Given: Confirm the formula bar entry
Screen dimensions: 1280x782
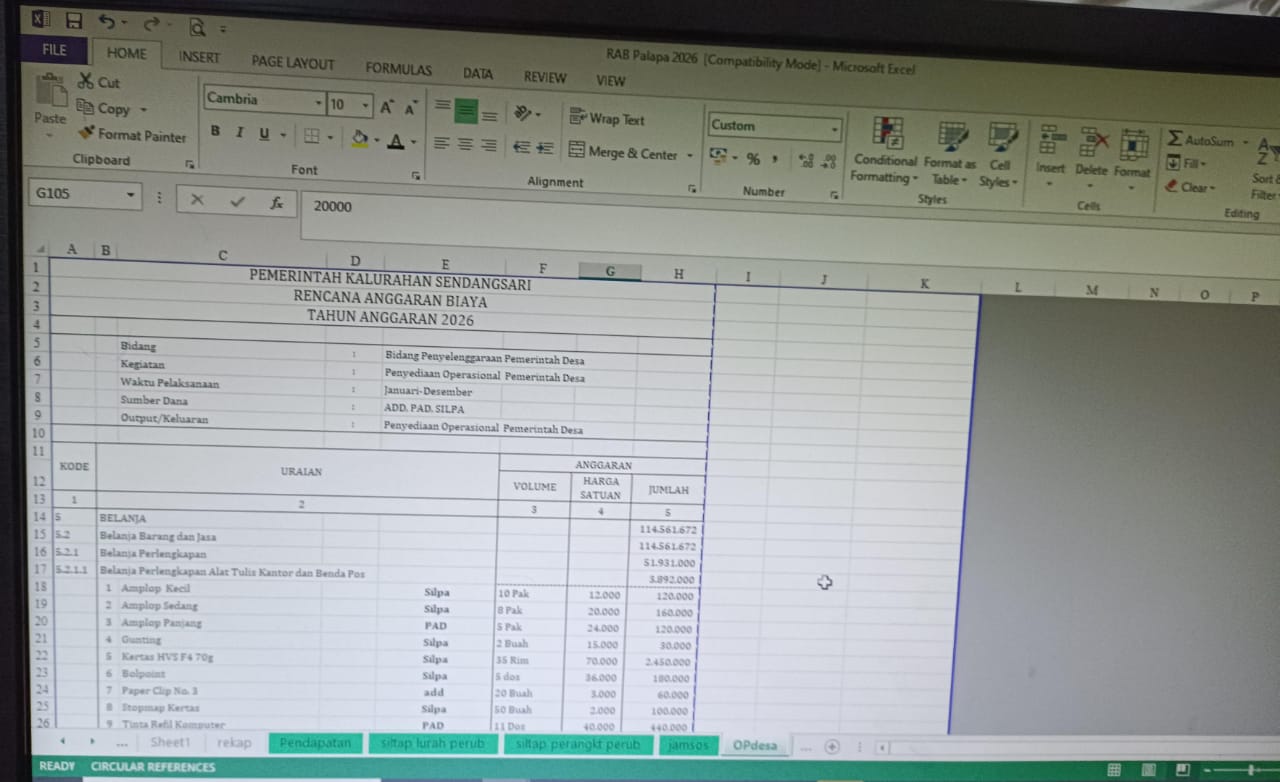Looking at the screenshot, I should tap(237, 201).
